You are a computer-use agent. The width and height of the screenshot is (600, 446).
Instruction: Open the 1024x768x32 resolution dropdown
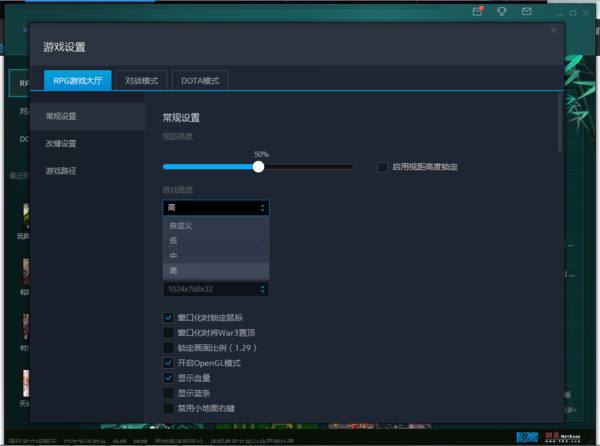[x=215, y=289]
